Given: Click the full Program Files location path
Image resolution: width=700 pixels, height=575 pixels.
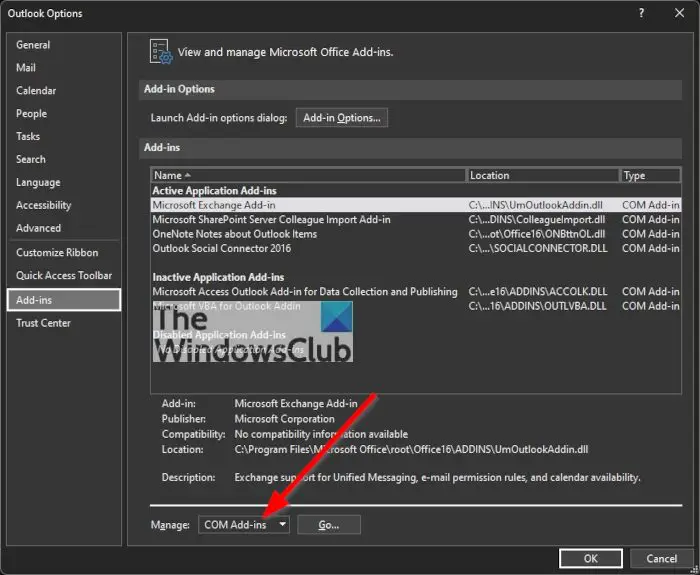Looking at the screenshot, I should (x=411, y=450).
